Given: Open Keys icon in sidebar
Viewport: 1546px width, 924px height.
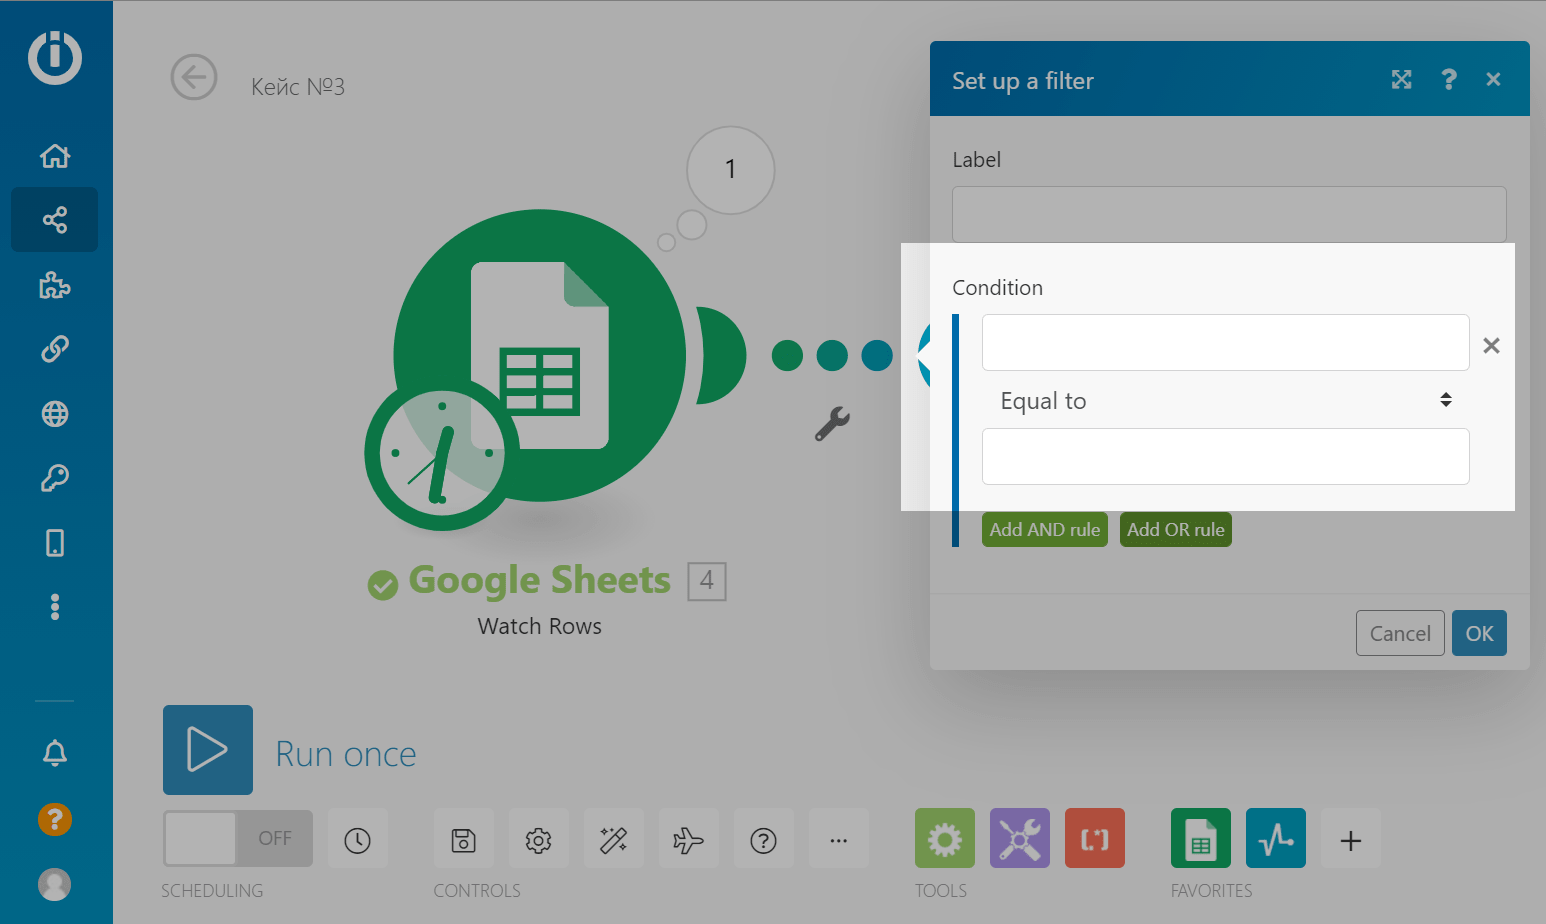Looking at the screenshot, I should coord(55,478).
